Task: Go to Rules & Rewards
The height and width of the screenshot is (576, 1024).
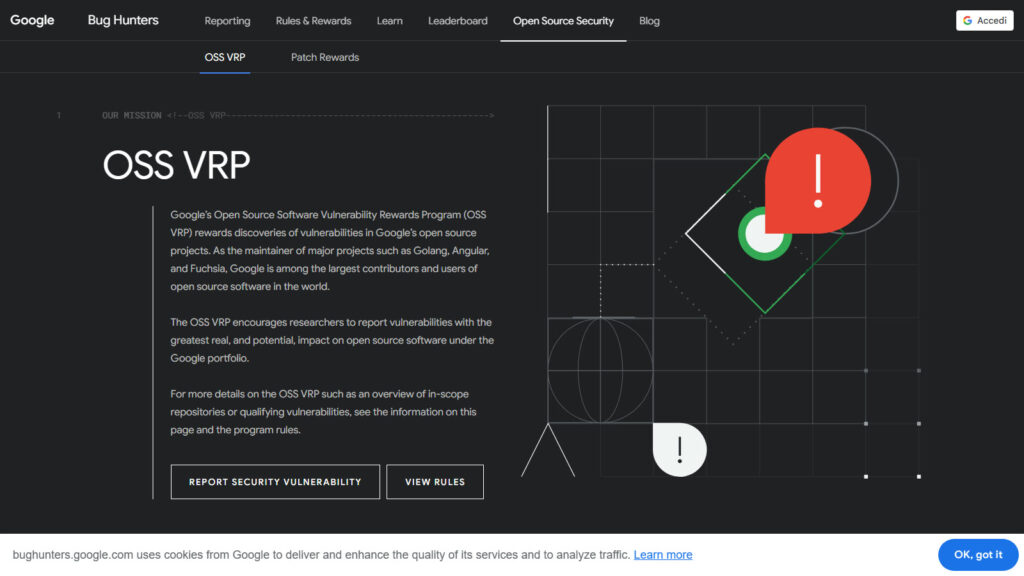Action: coord(313,21)
